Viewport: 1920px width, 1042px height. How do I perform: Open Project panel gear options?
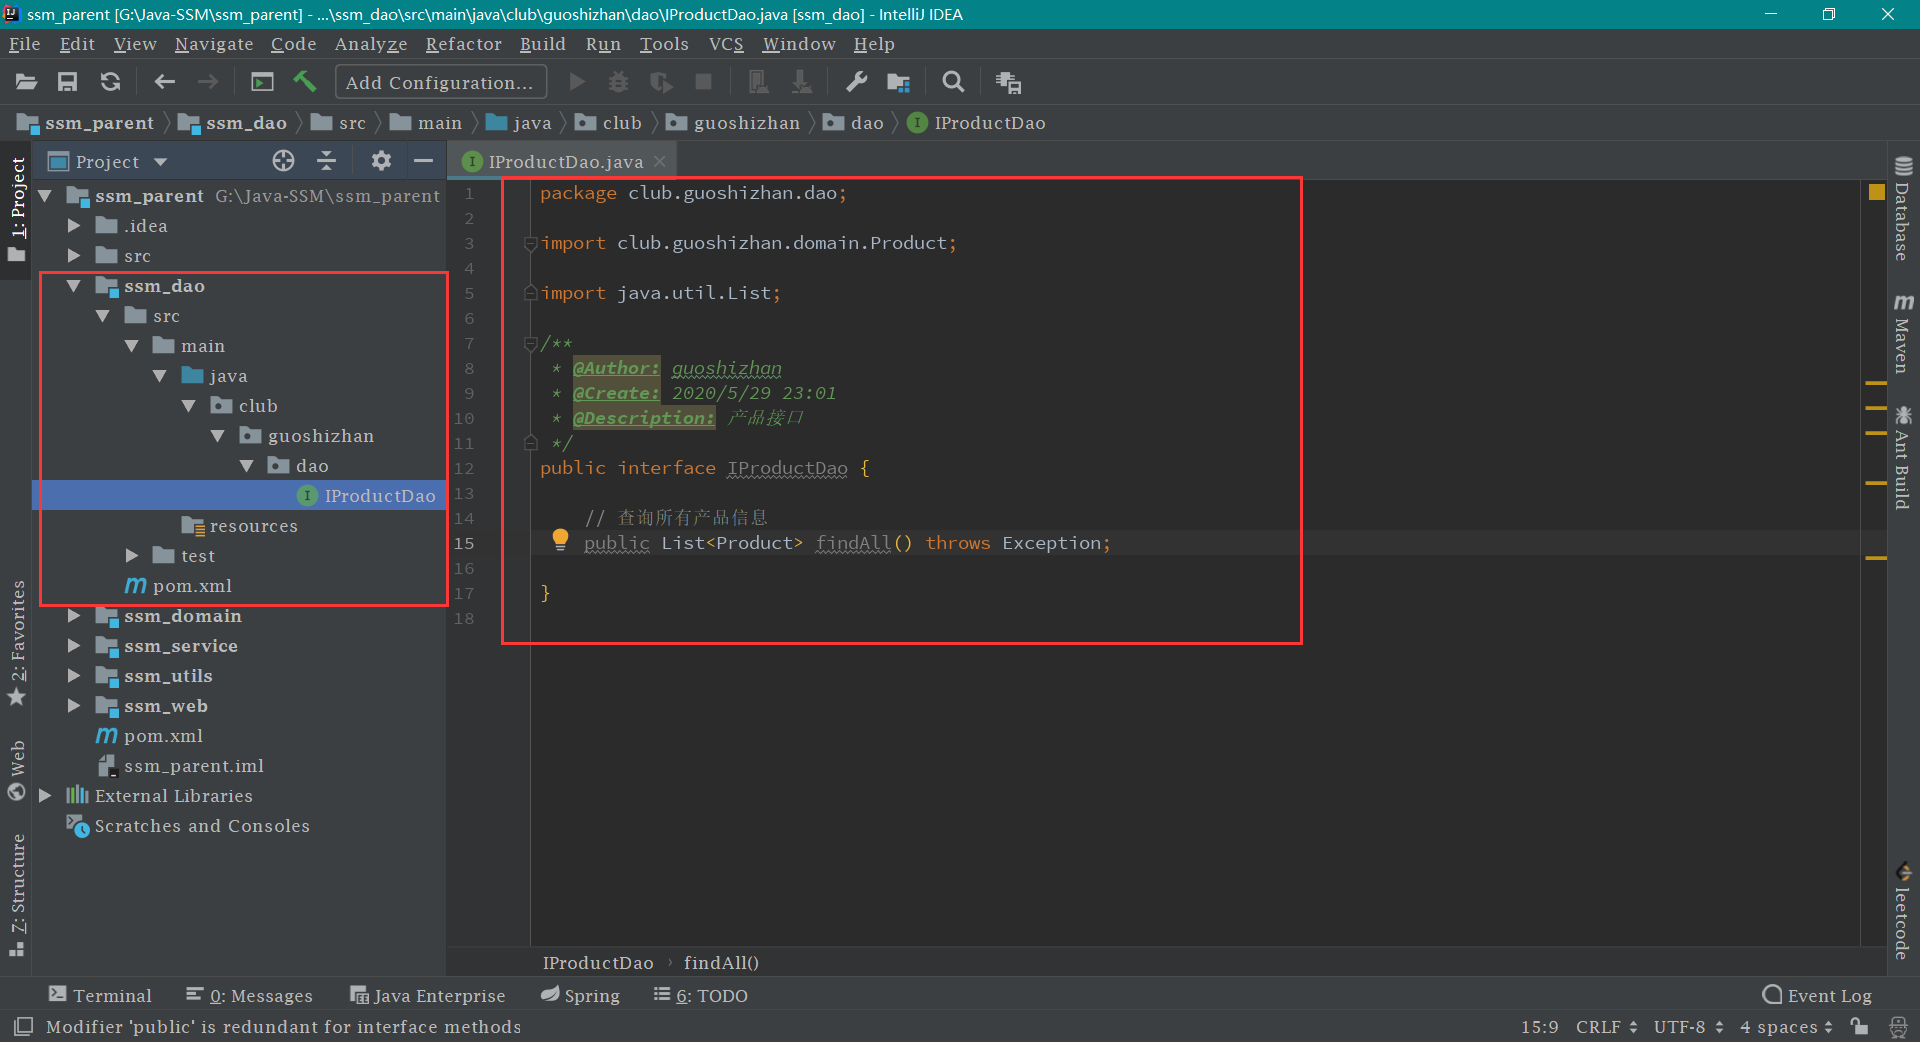pos(380,161)
